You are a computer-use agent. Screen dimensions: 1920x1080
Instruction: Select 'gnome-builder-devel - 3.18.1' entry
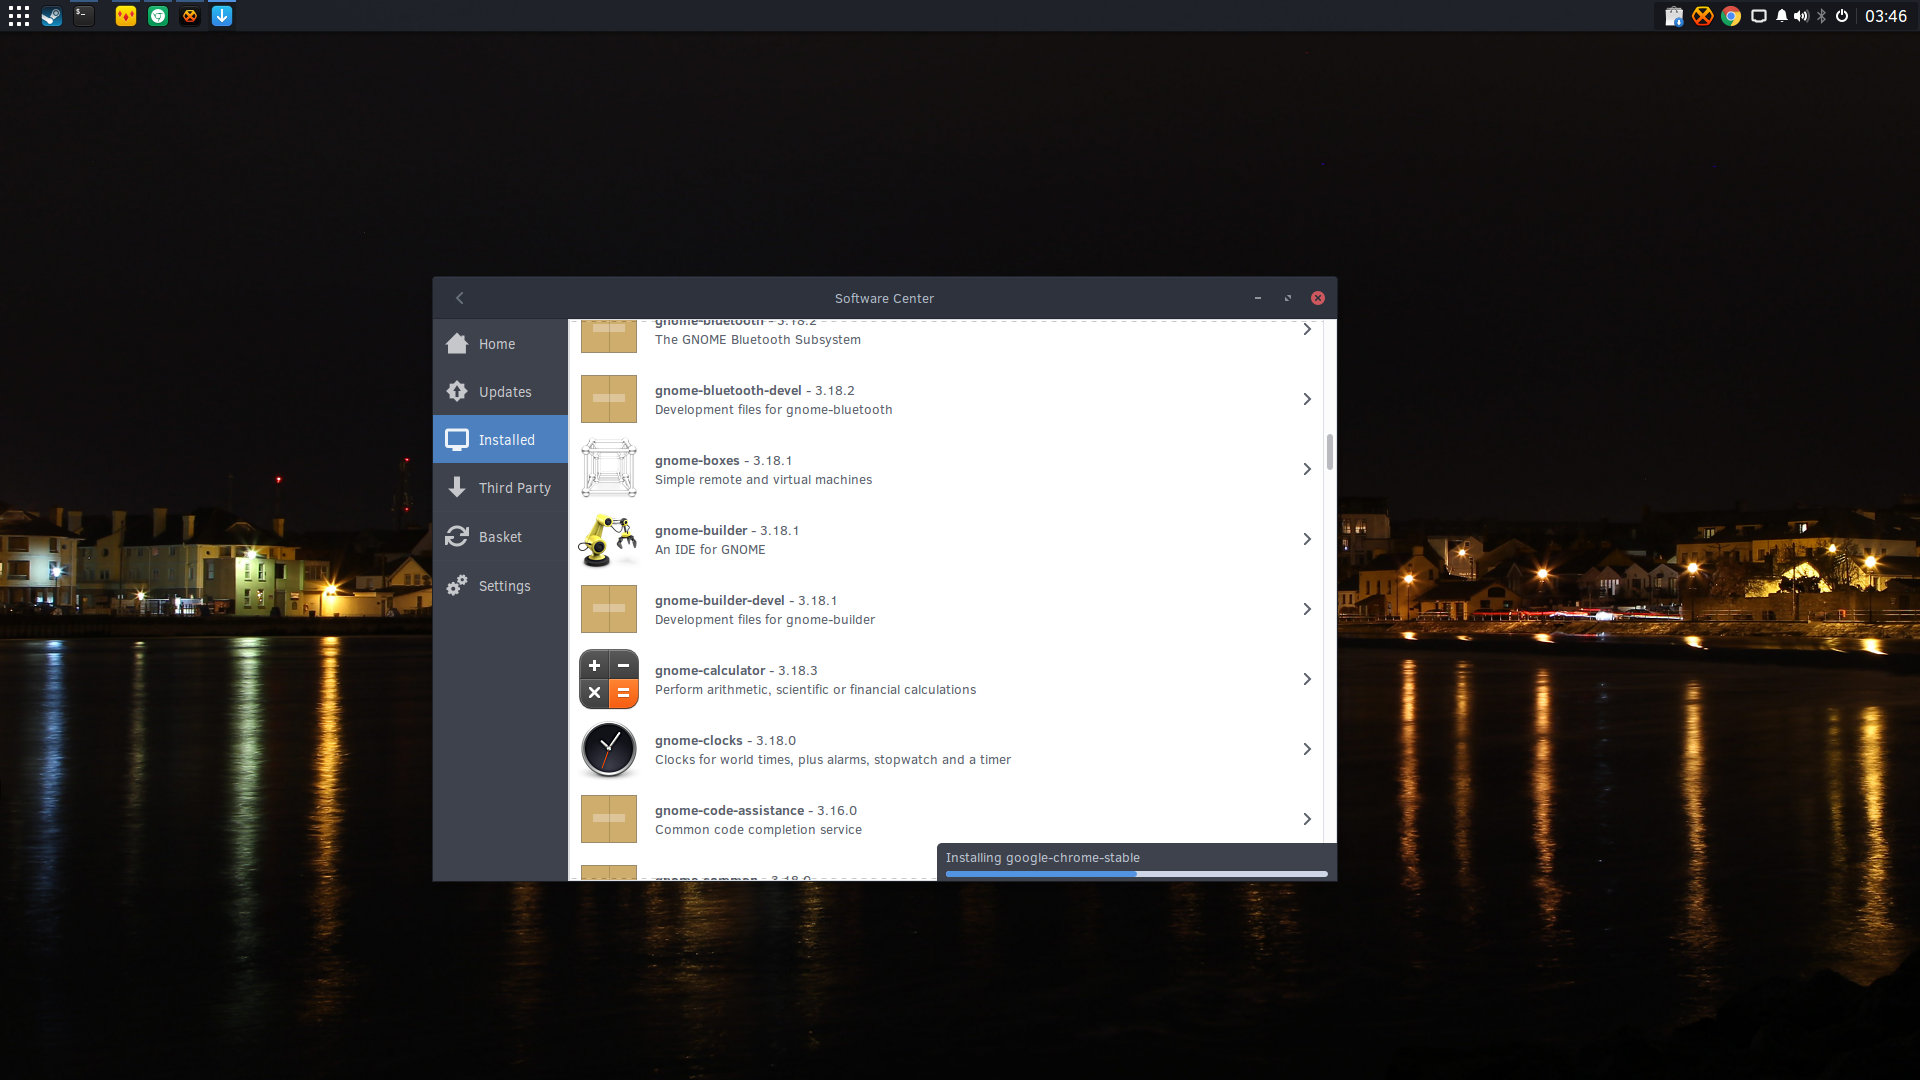point(746,601)
